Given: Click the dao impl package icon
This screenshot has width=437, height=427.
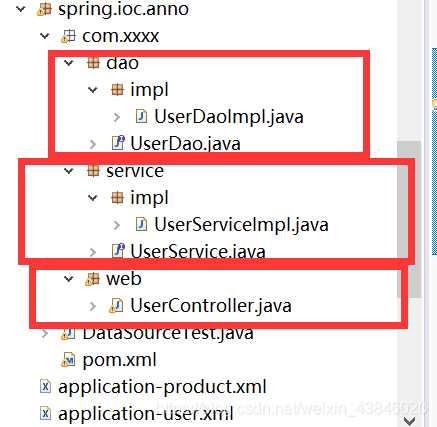Looking at the screenshot, I should (x=117, y=89).
